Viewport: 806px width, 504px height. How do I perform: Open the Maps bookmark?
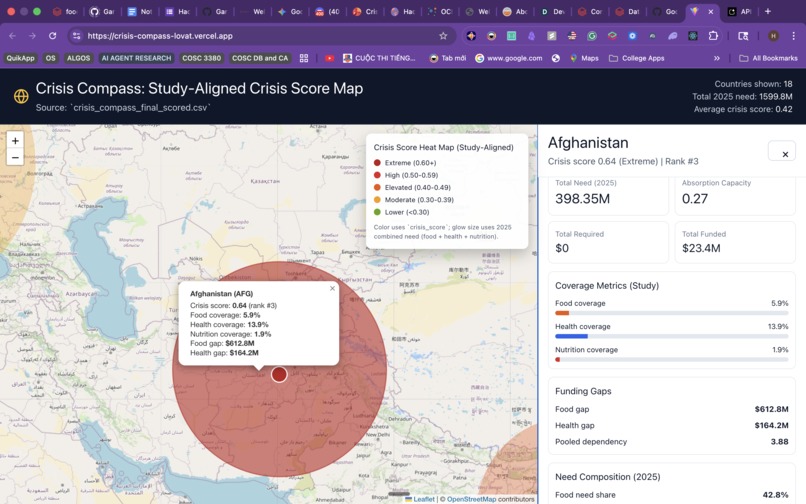tap(584, 58)
